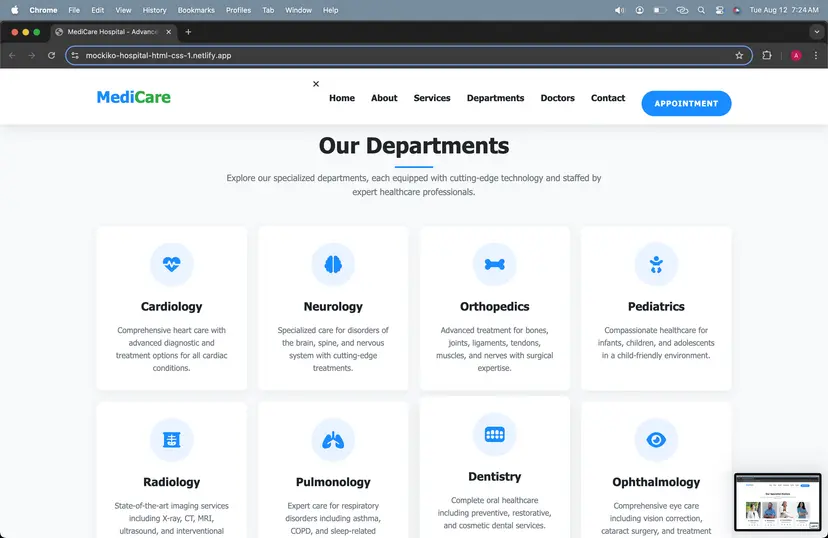This screenshot has height=538, width=828.
Task: Click the Ophthalmology eye icon
Action: [656, 440]
